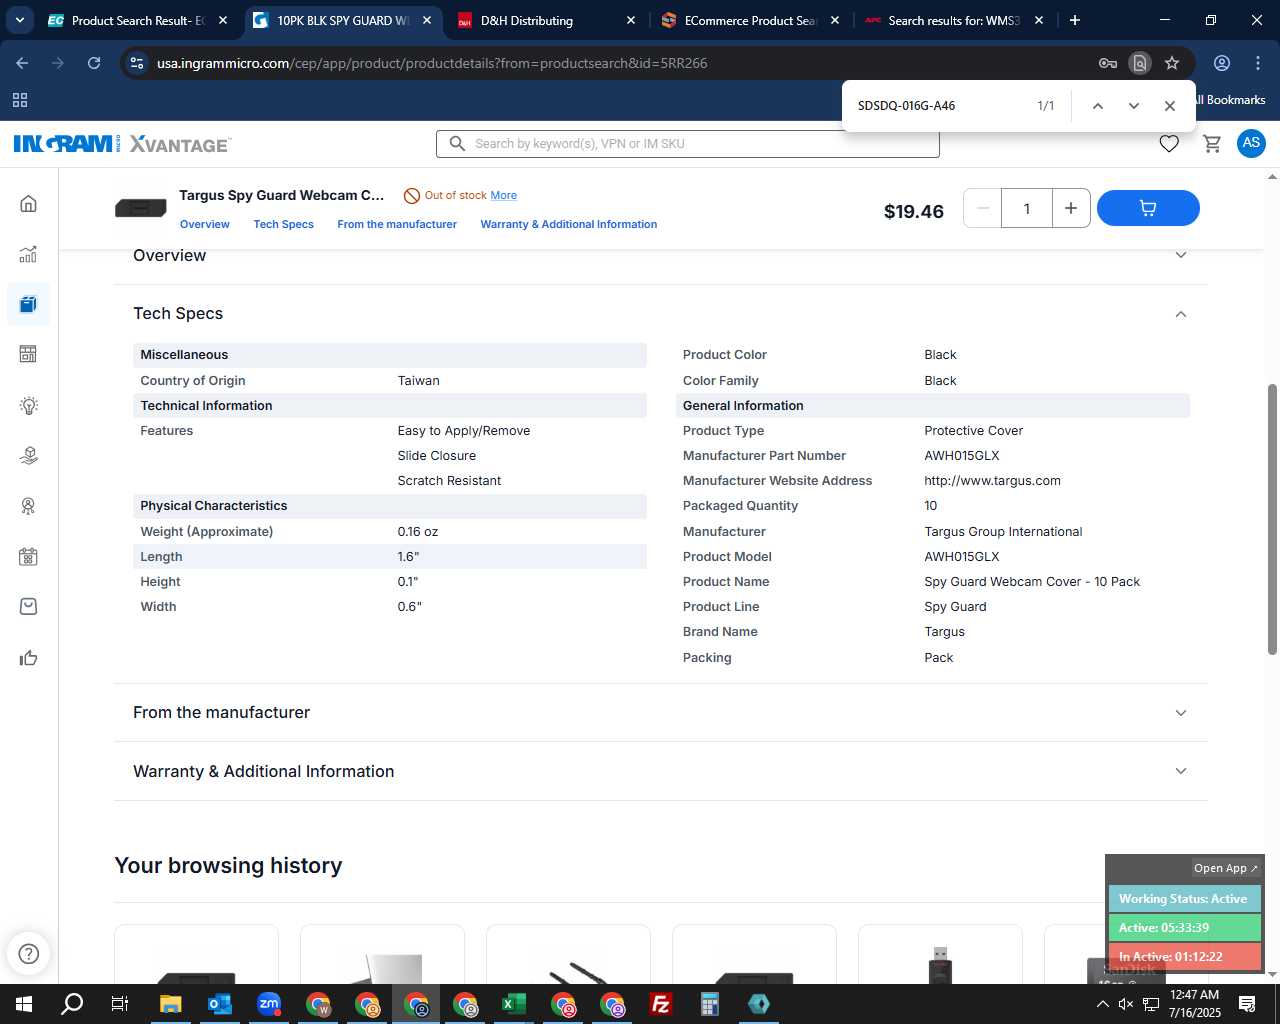This screenshot has width=1280, height=1024.
Task: Open Excel from the taskbar
Action: click(513, 1004)
